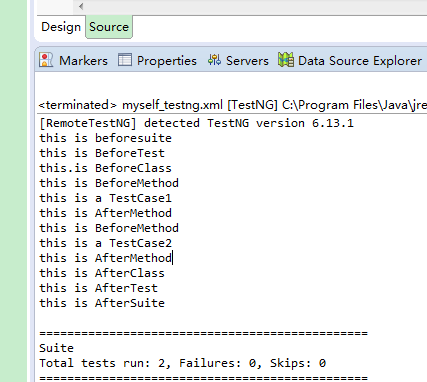The image size is (427, 382).
Task: Switch to the Source tab
Action: click(109, 27)
